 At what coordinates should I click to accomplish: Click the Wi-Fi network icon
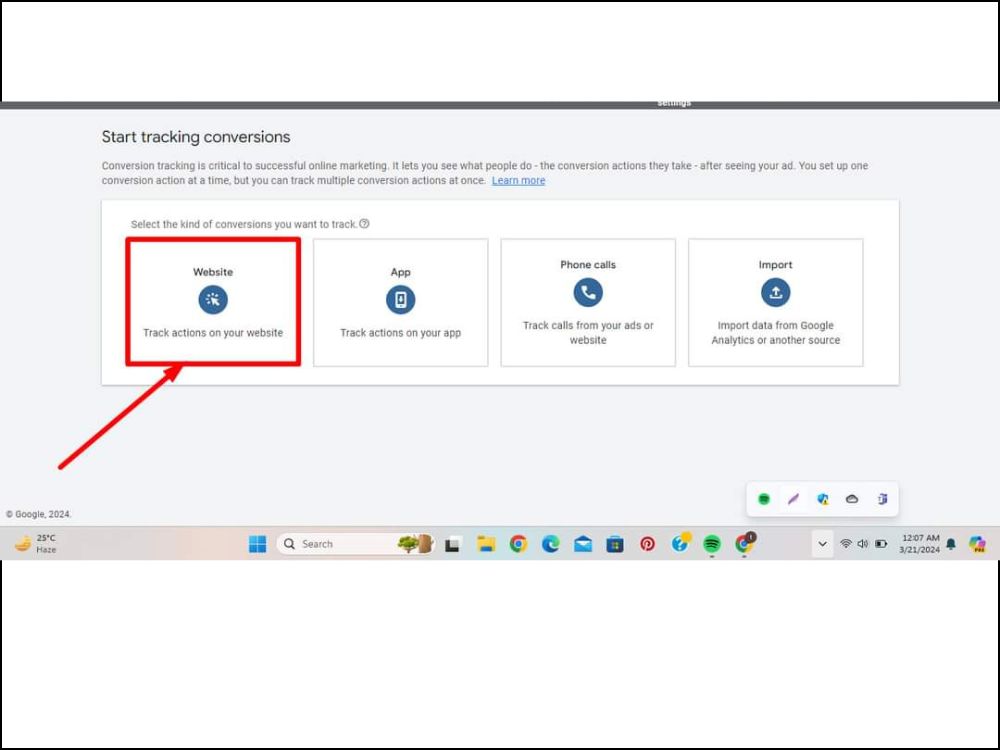tap(846, 543)
